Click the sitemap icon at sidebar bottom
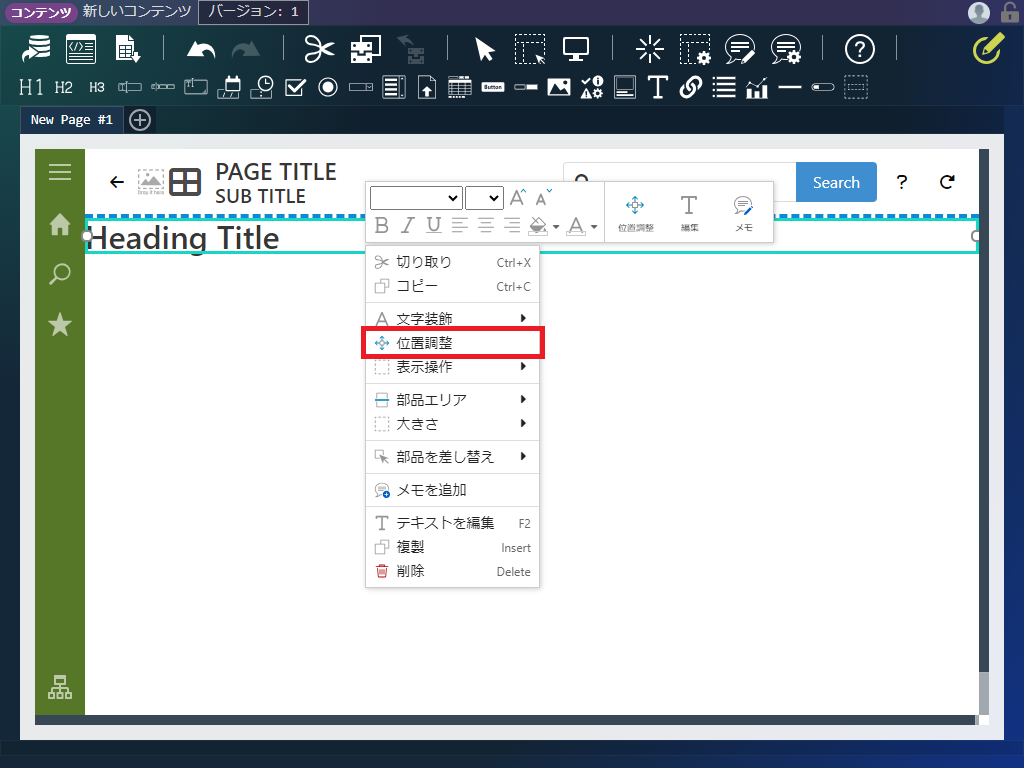The image size is (1024, 768). tap(60, 687)
